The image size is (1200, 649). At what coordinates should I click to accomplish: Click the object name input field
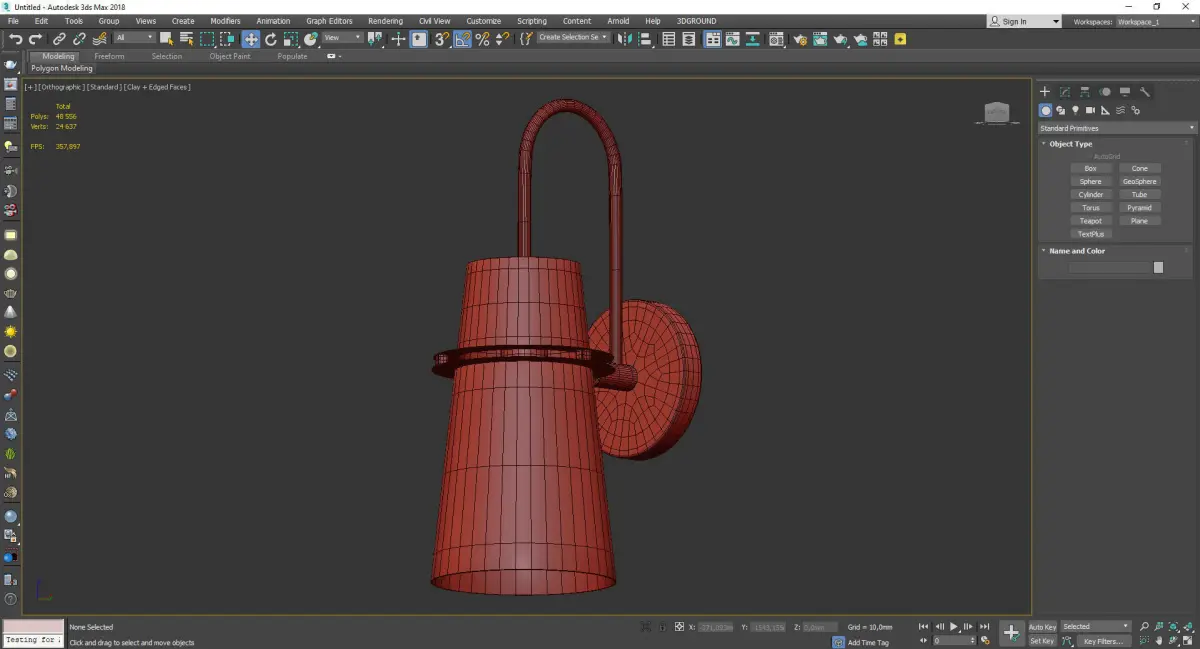coord(1110,267)
